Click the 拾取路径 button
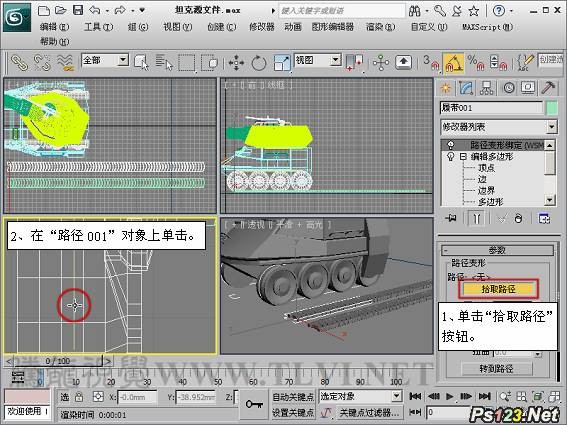The image size is (567, 425). tap(498, 289)
